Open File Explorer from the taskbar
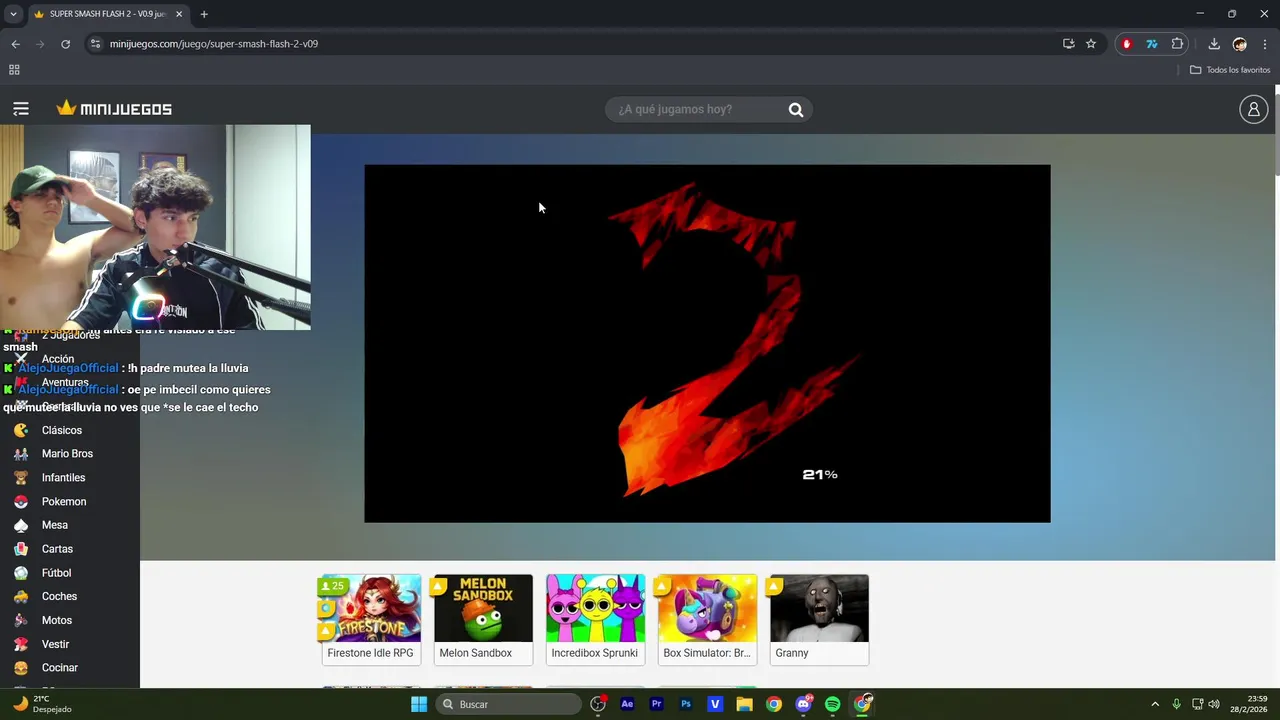 tap(744, 704)
